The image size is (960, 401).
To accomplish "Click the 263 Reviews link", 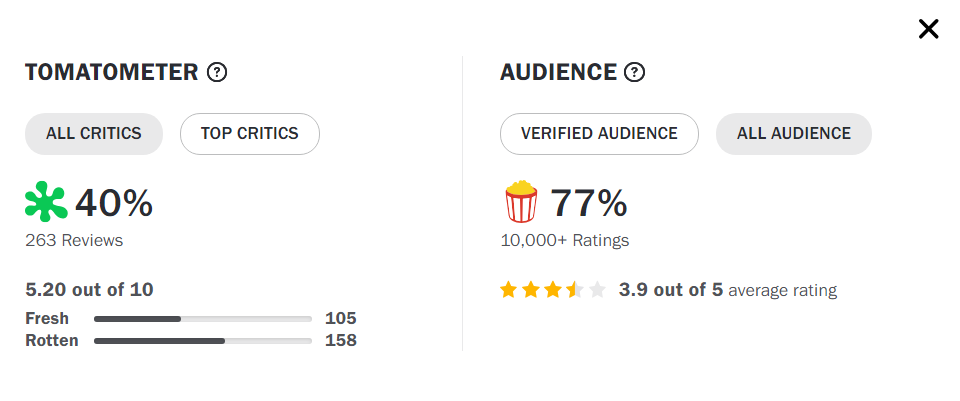I will pos(74,240).
